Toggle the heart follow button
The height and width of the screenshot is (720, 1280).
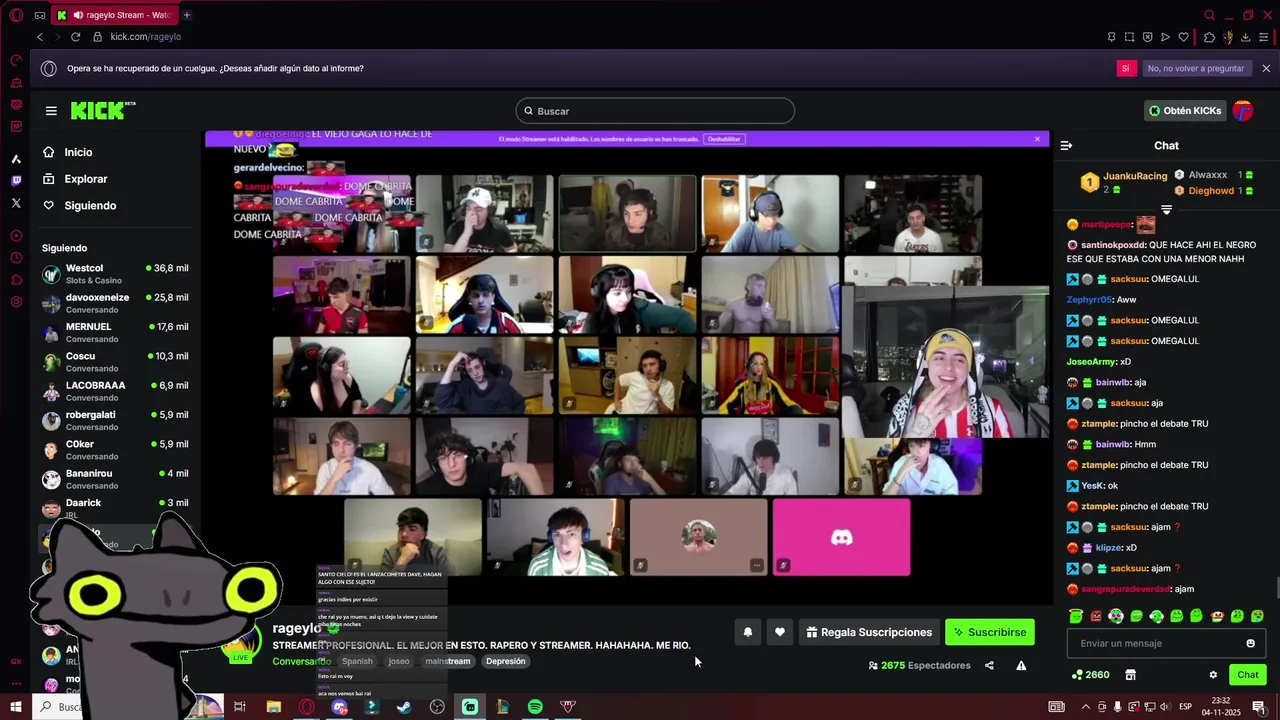[x=780, y=632]
